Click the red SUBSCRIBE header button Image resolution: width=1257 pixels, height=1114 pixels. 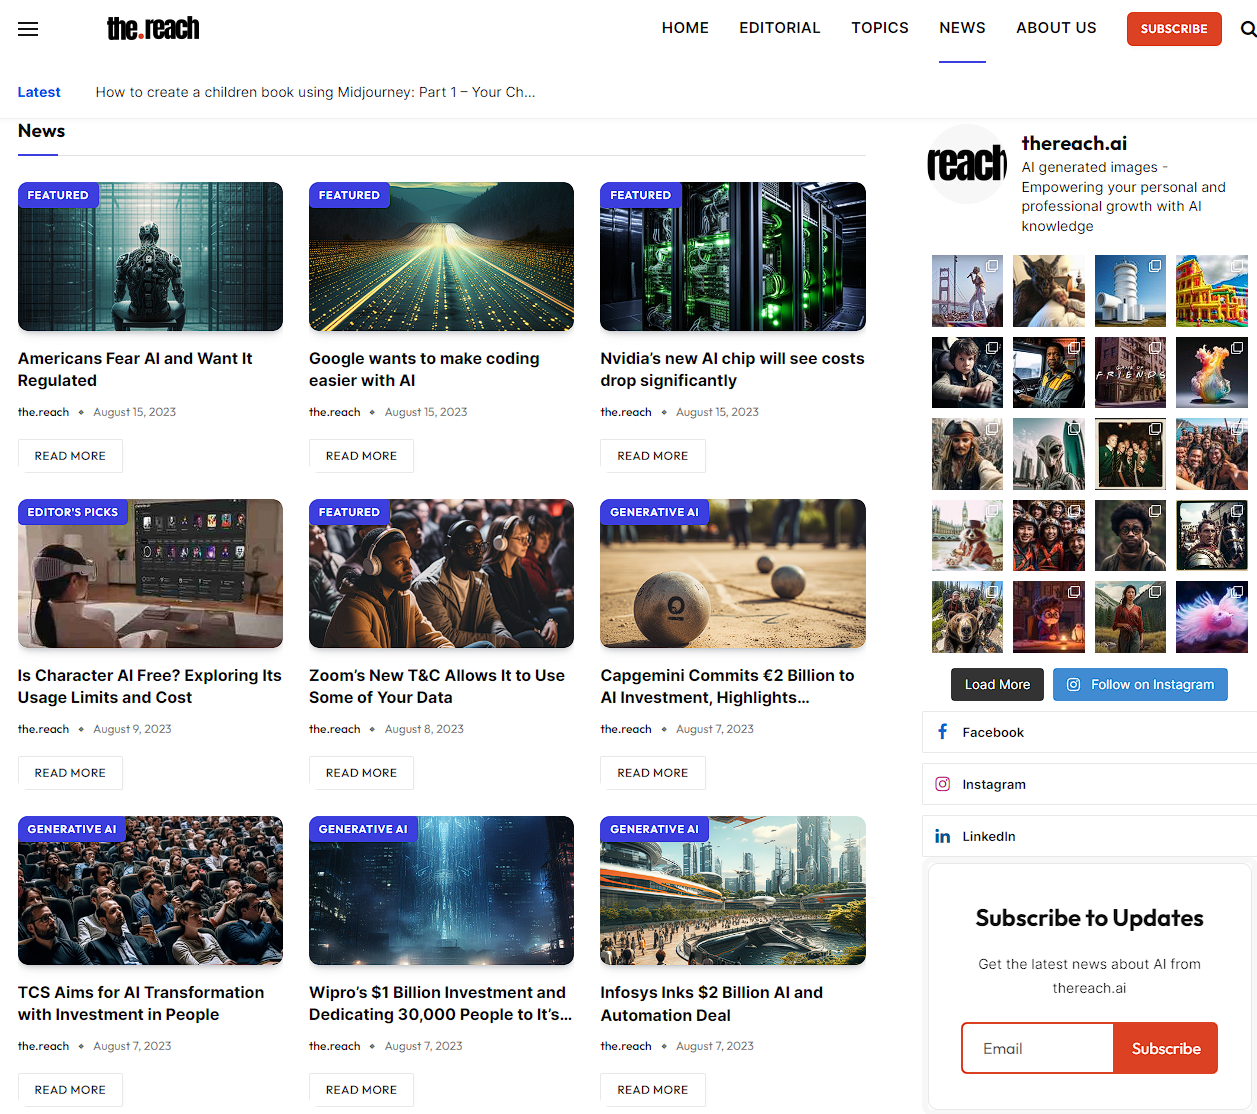click(1174, 29)
